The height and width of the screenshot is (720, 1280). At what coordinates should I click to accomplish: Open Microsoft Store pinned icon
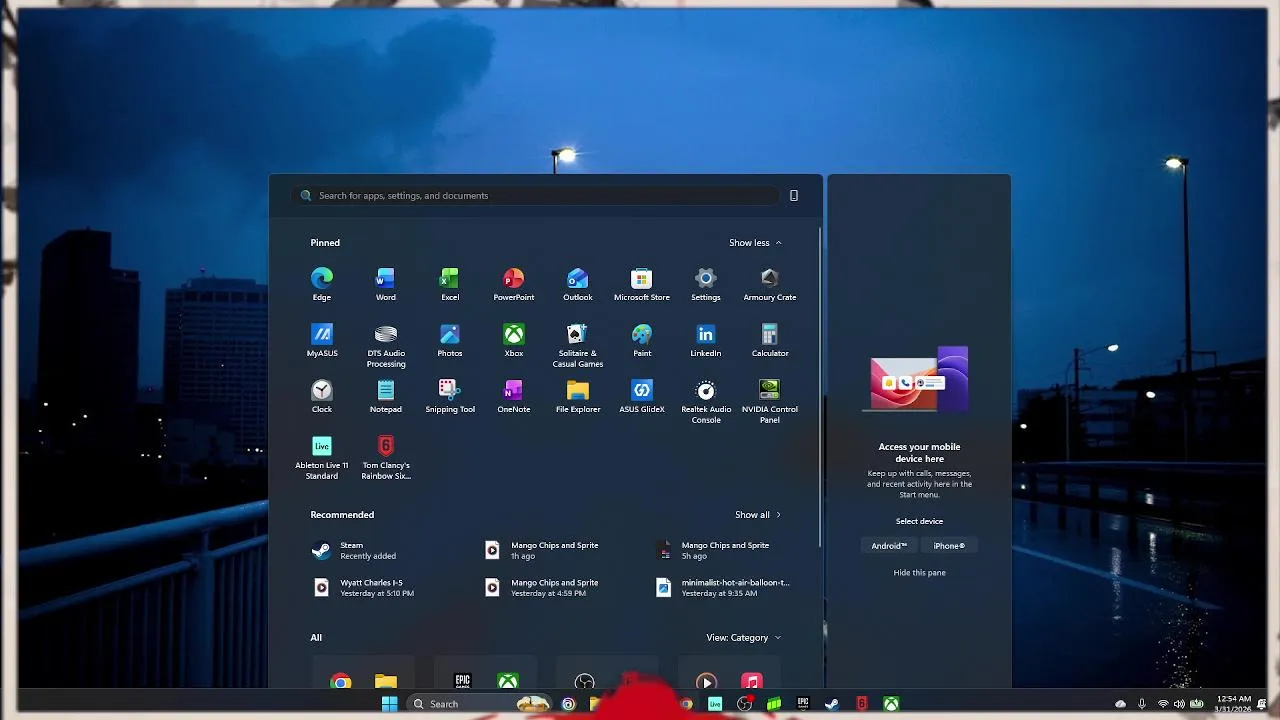(x=642, y=284)
